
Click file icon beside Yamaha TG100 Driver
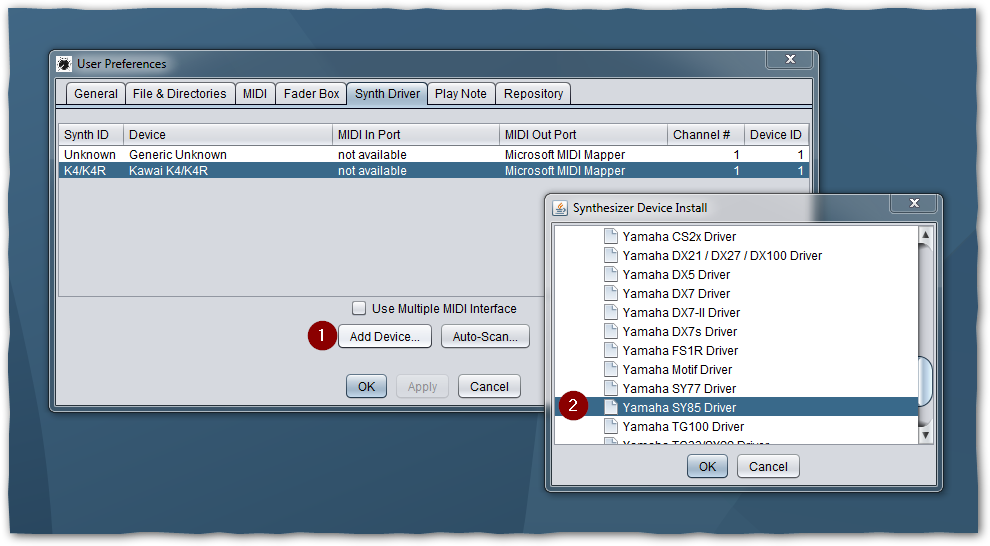coord(611,425)
